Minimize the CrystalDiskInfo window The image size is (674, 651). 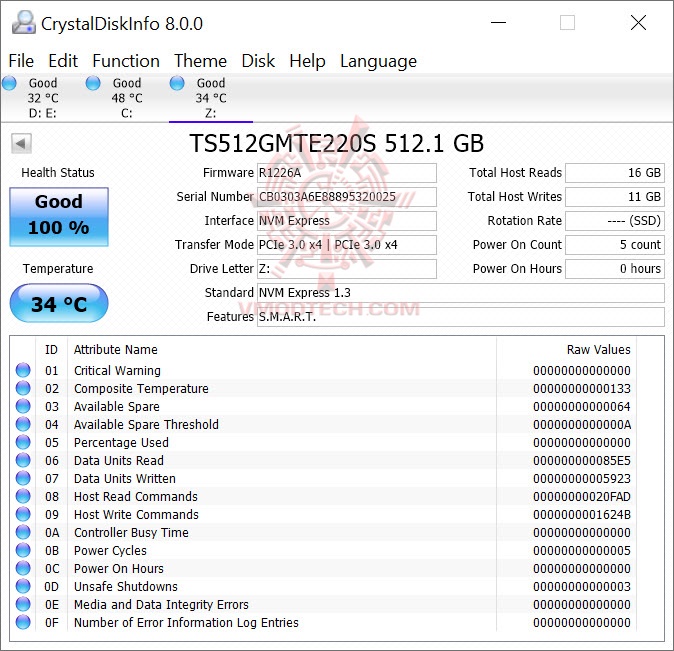(x=498, y=22)
